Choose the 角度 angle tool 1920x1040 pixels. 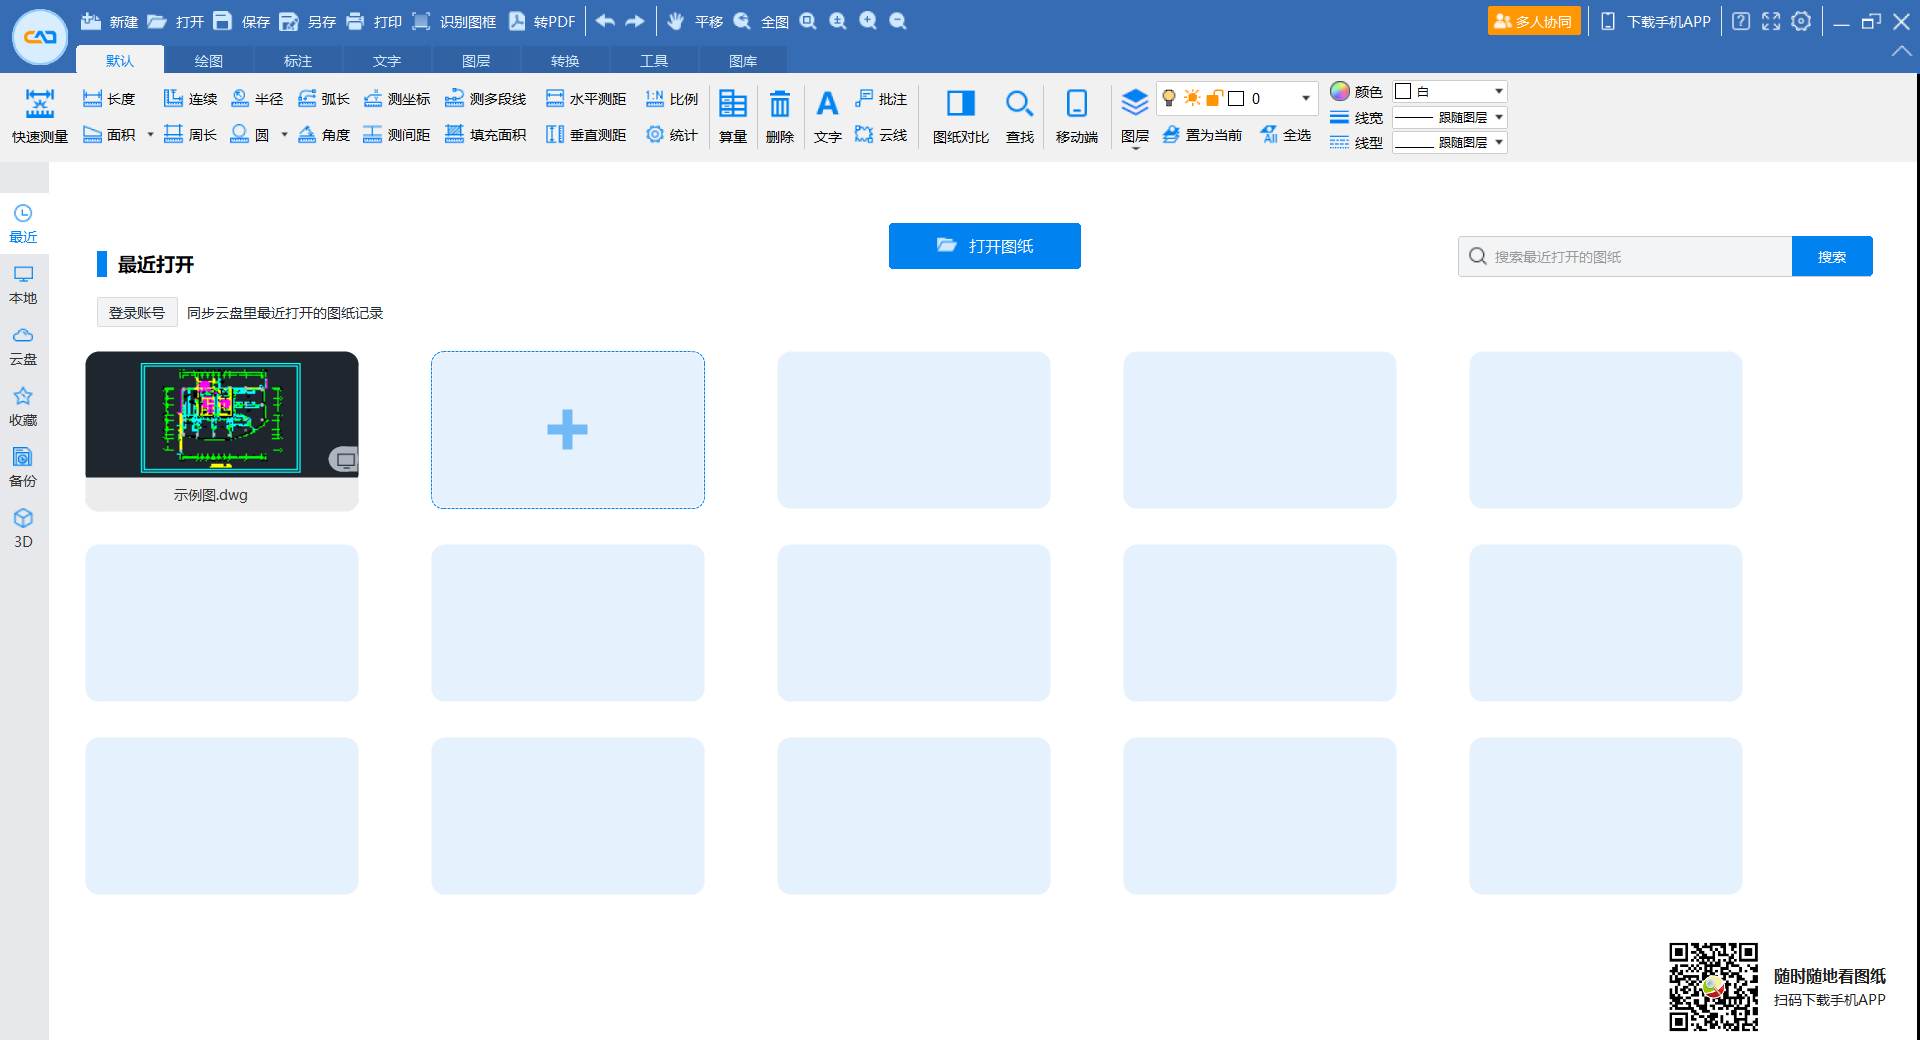point(324,135)
